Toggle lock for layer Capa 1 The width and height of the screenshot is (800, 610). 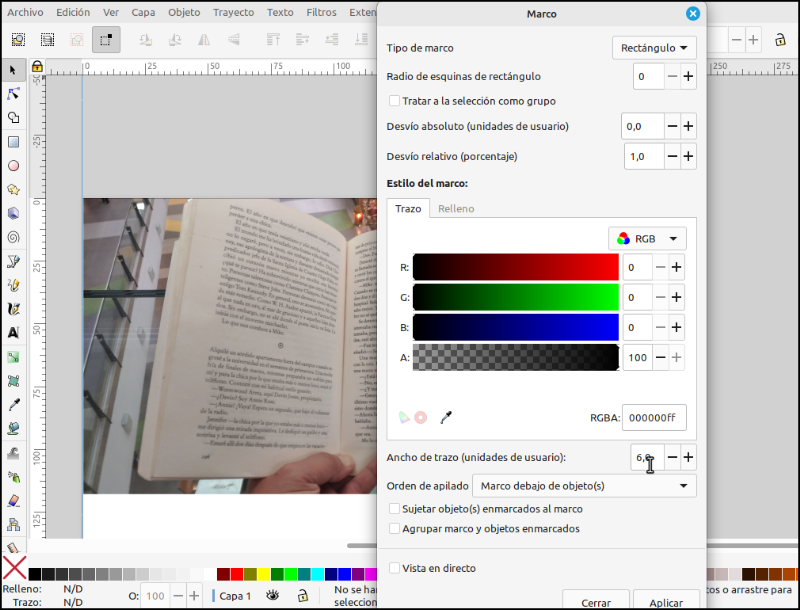(303, 595)
